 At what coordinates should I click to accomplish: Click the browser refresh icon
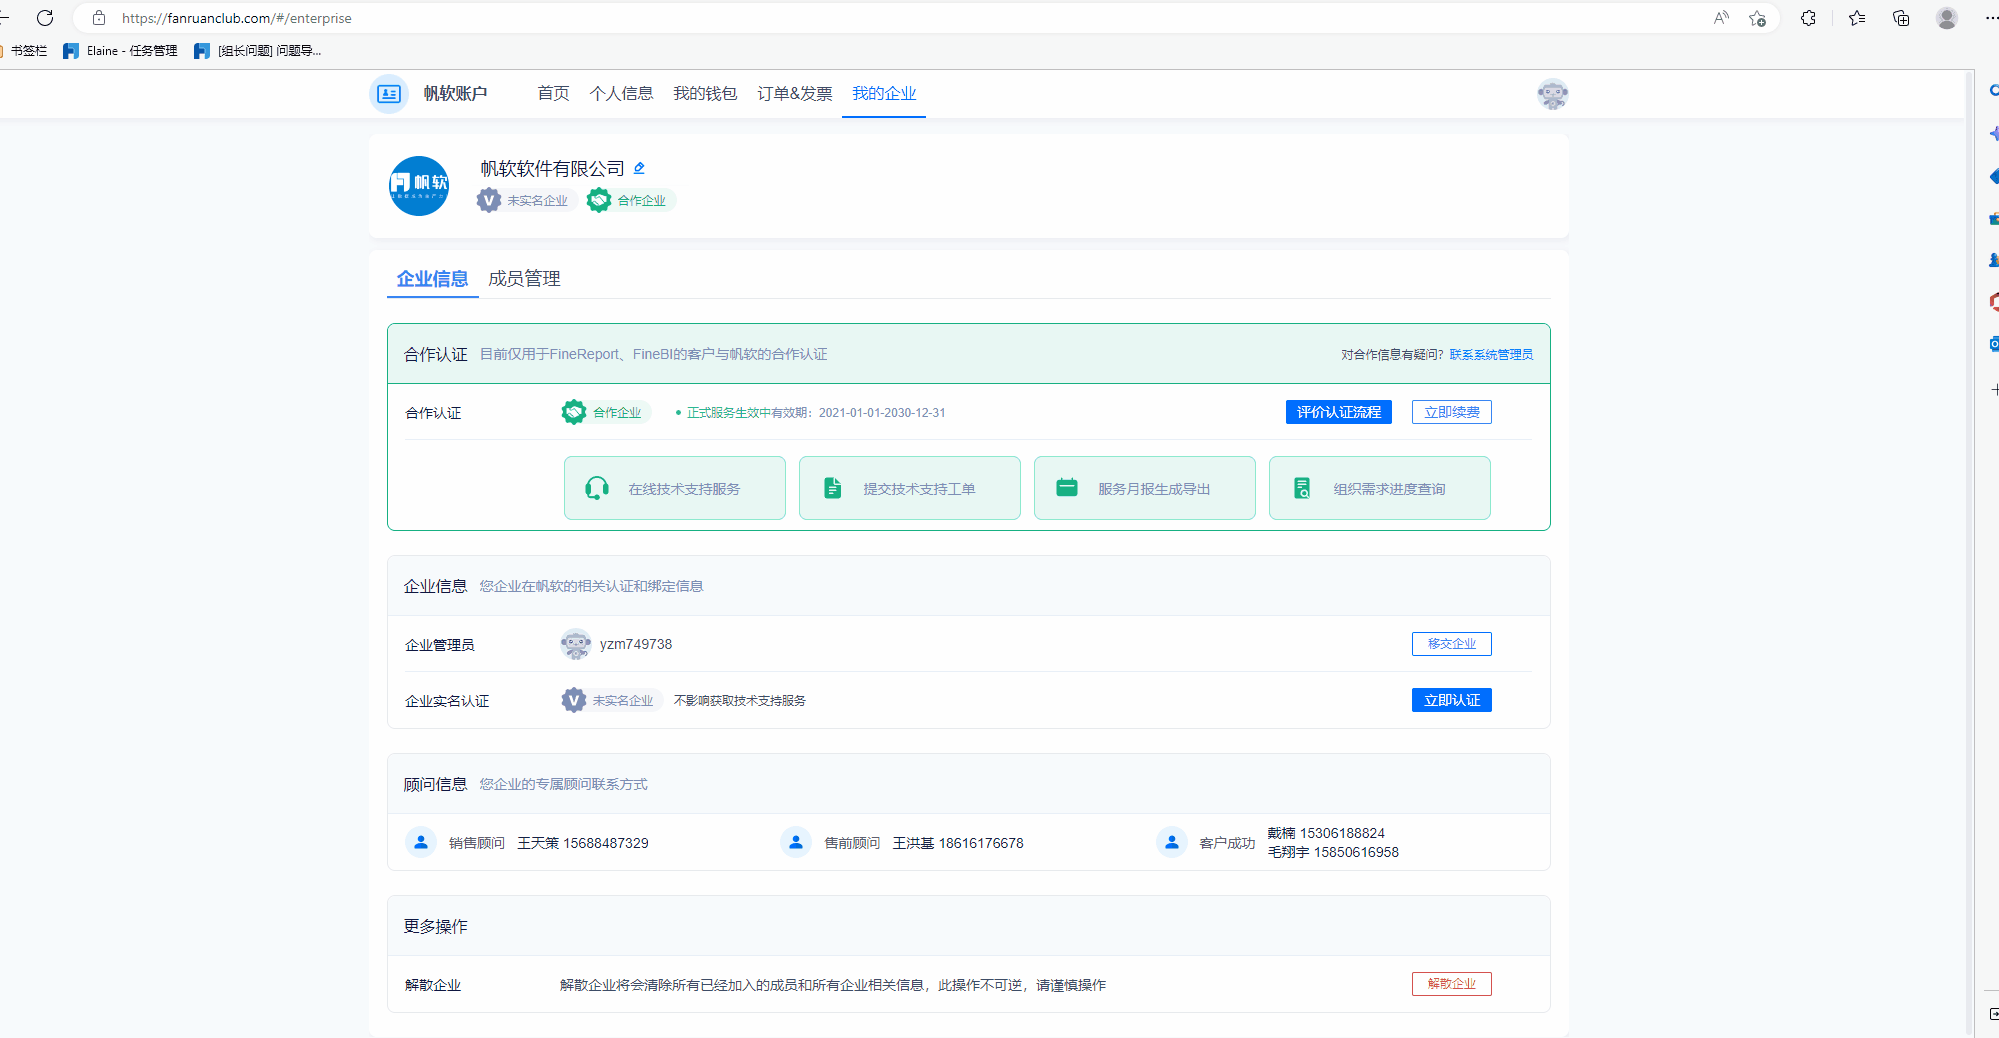click(45, 18)
